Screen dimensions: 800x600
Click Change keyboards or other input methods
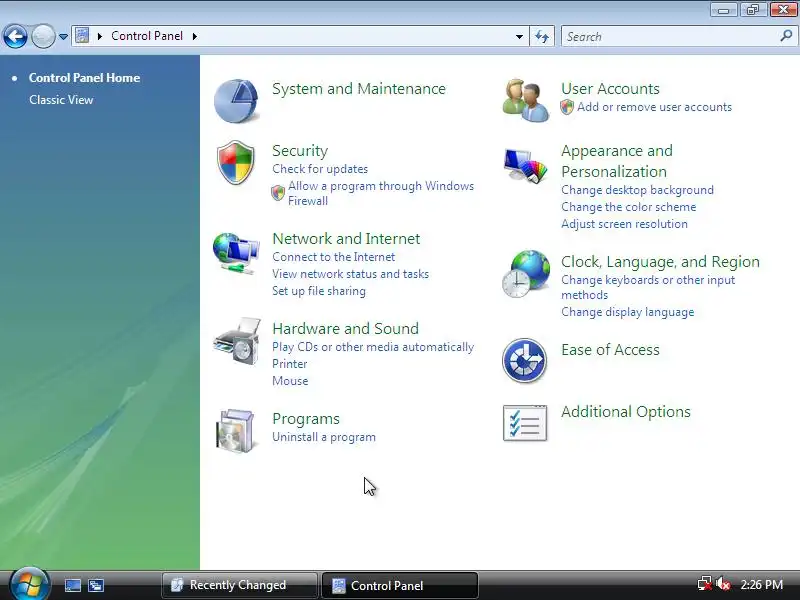point(648,287)
